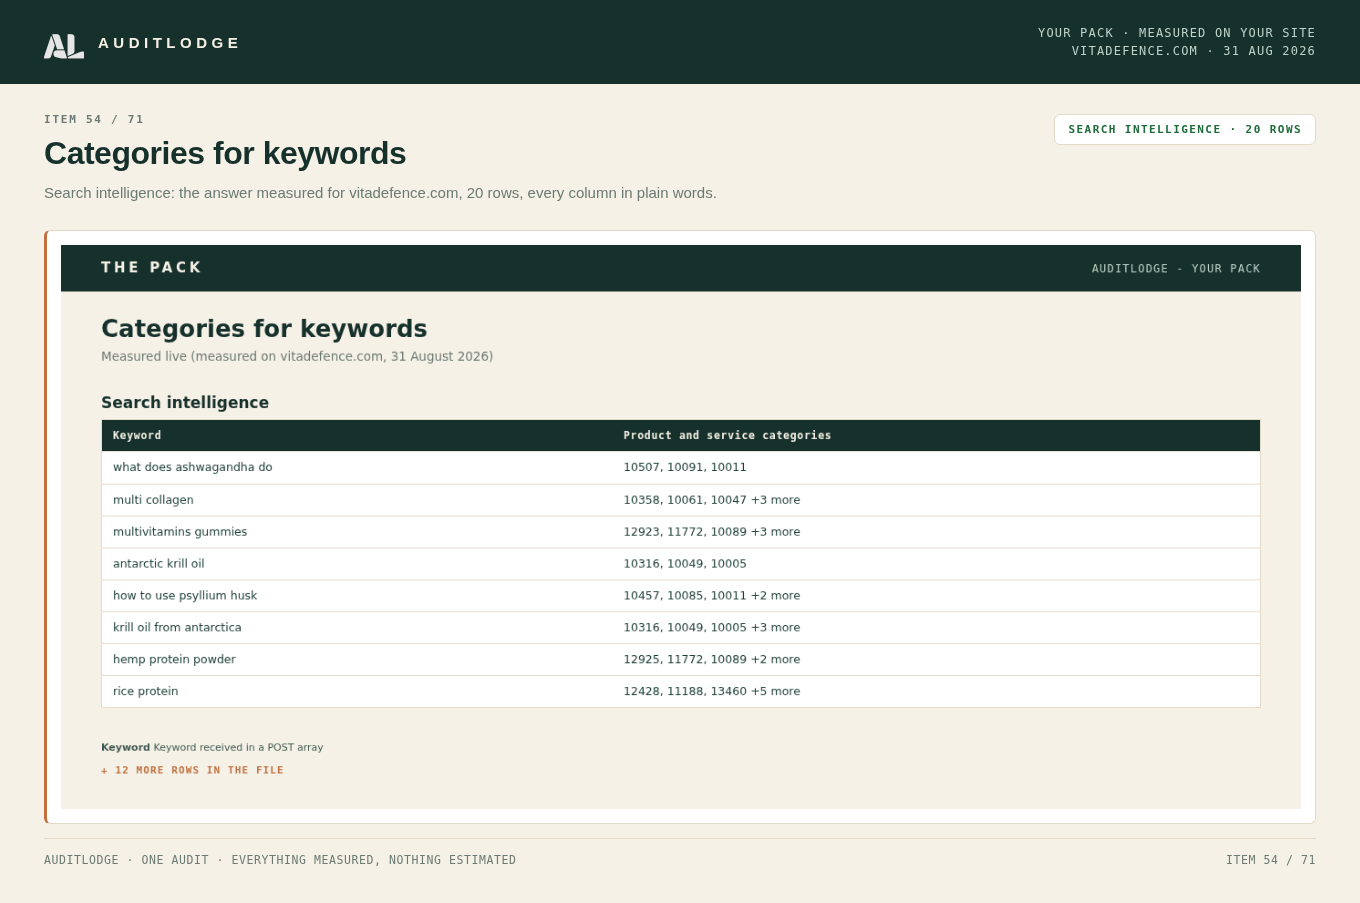
Task: Select the "multivitamins gummies" keyword row
Action: coord(681,532)
